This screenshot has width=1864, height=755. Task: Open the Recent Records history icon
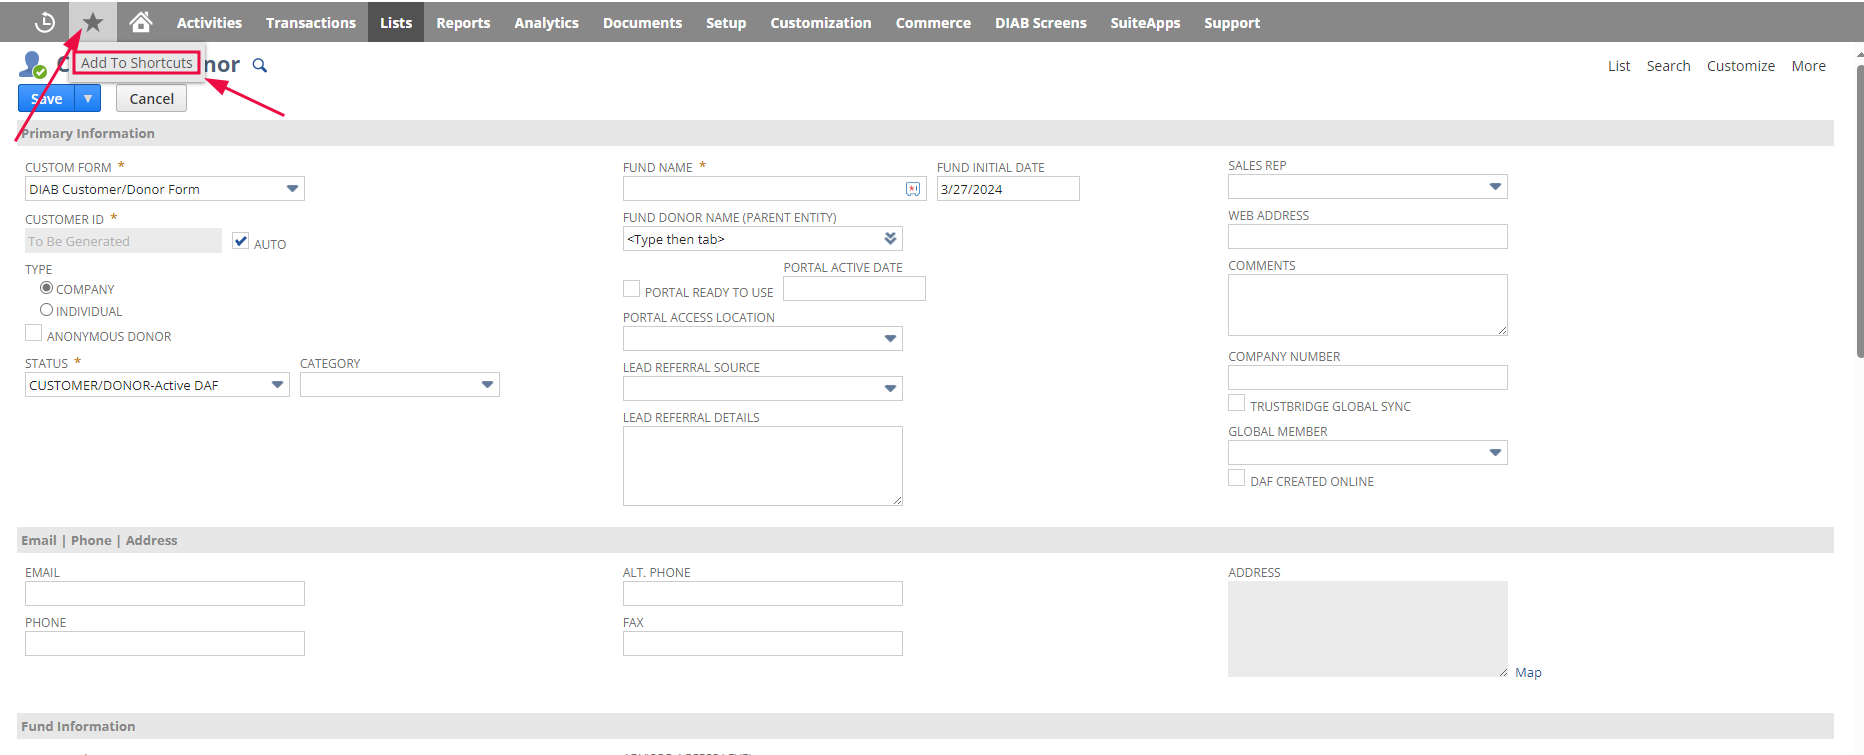[44, 22]
